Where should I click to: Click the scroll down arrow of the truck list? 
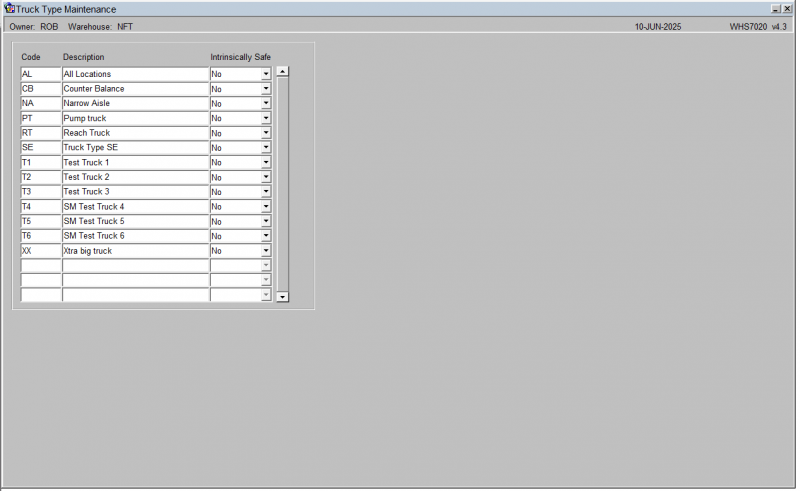tap(282, 297)
